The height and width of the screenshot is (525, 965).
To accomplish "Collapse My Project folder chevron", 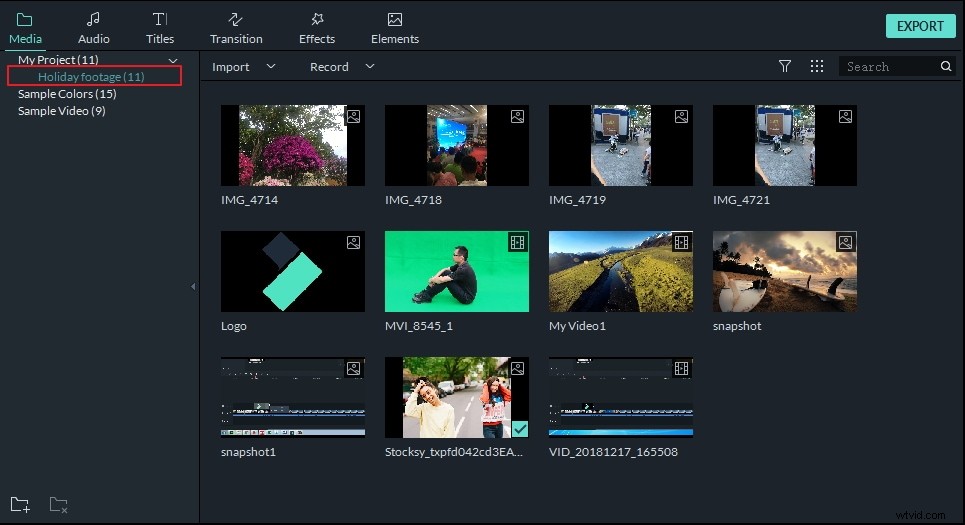I will [173, 60].
